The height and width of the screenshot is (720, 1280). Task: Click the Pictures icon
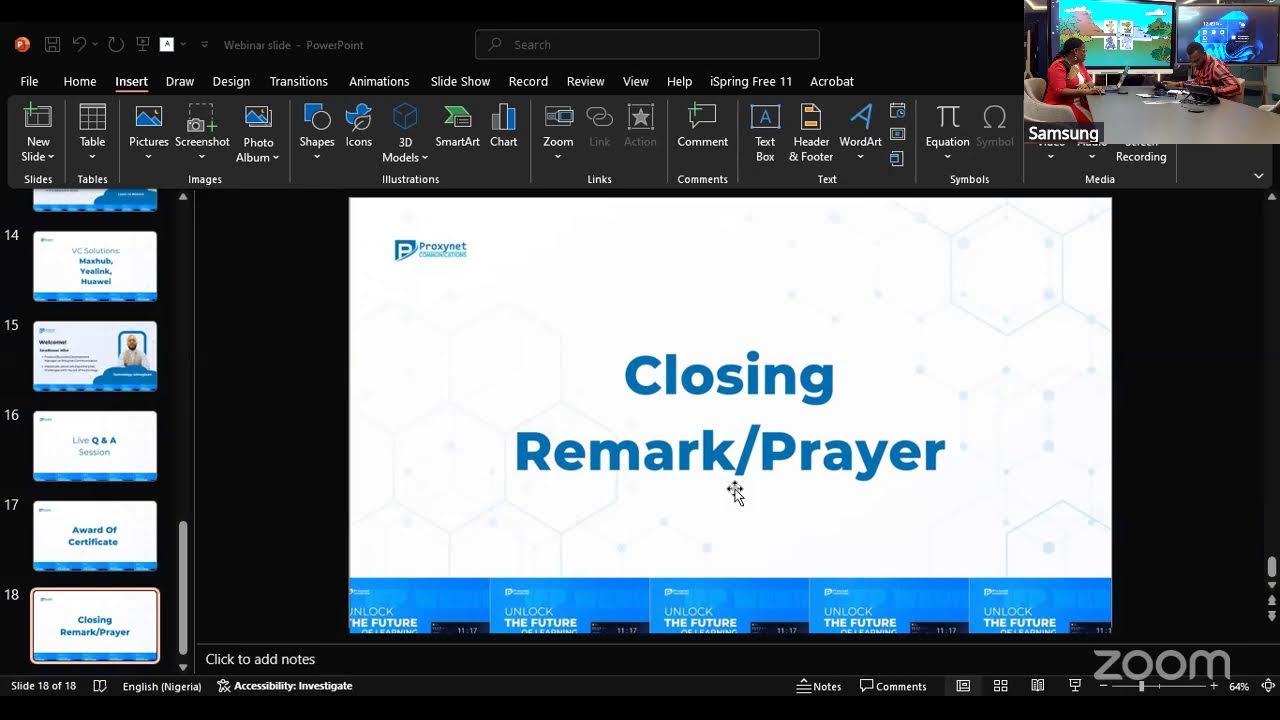point(148,116)
